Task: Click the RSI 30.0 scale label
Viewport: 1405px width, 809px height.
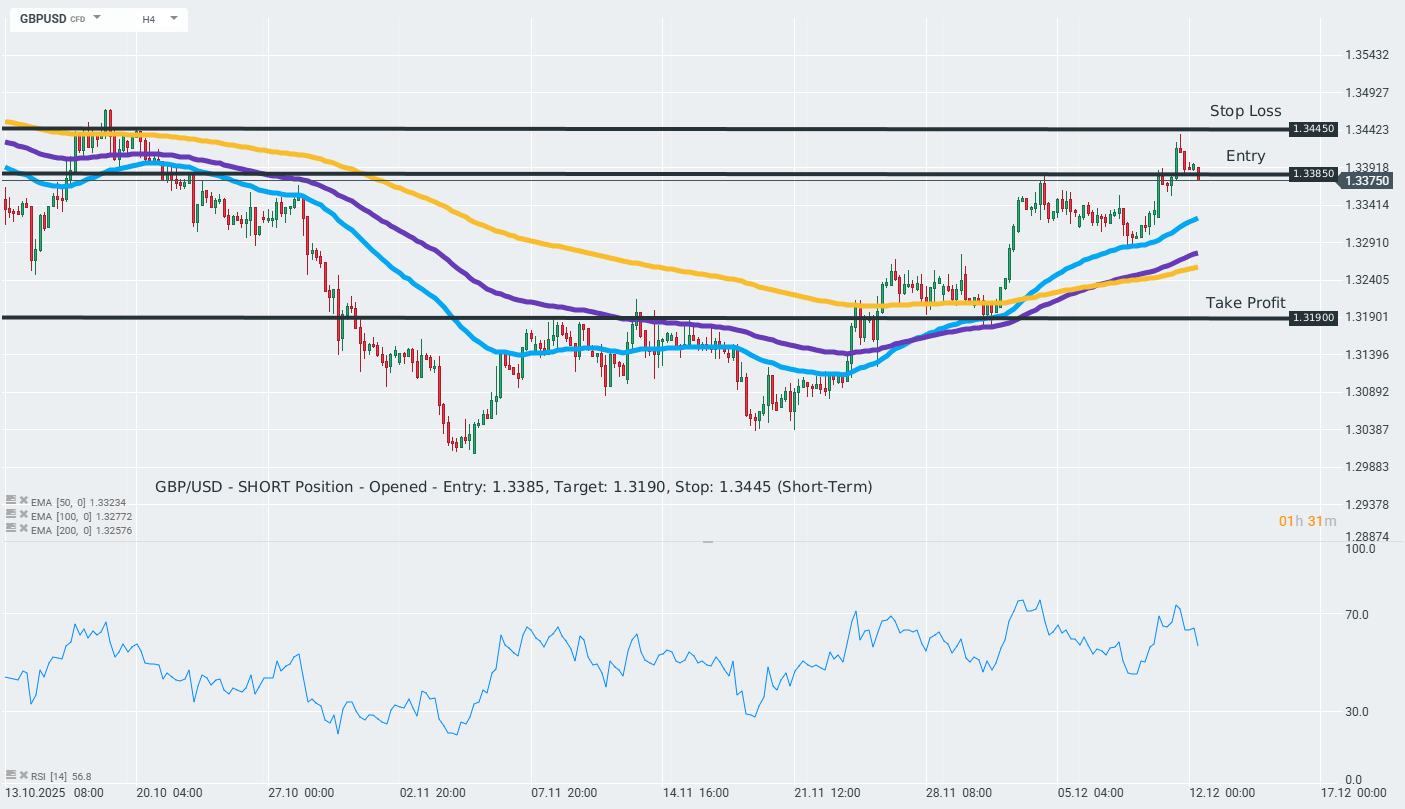Action: coord(1356,712)
